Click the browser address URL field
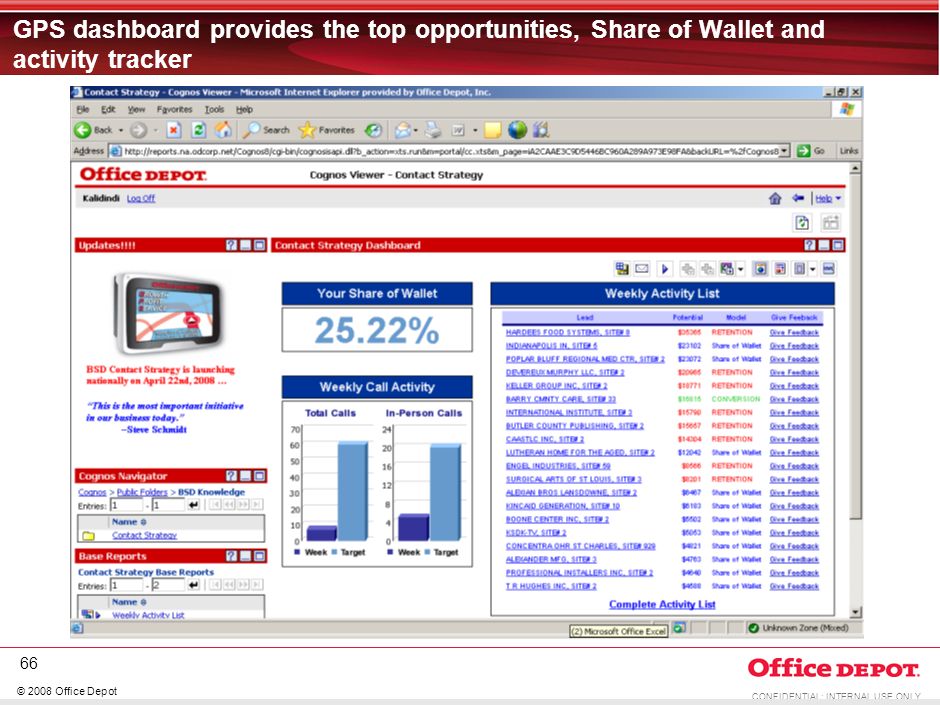Screen dimensions: 940x705 point(451,151)
